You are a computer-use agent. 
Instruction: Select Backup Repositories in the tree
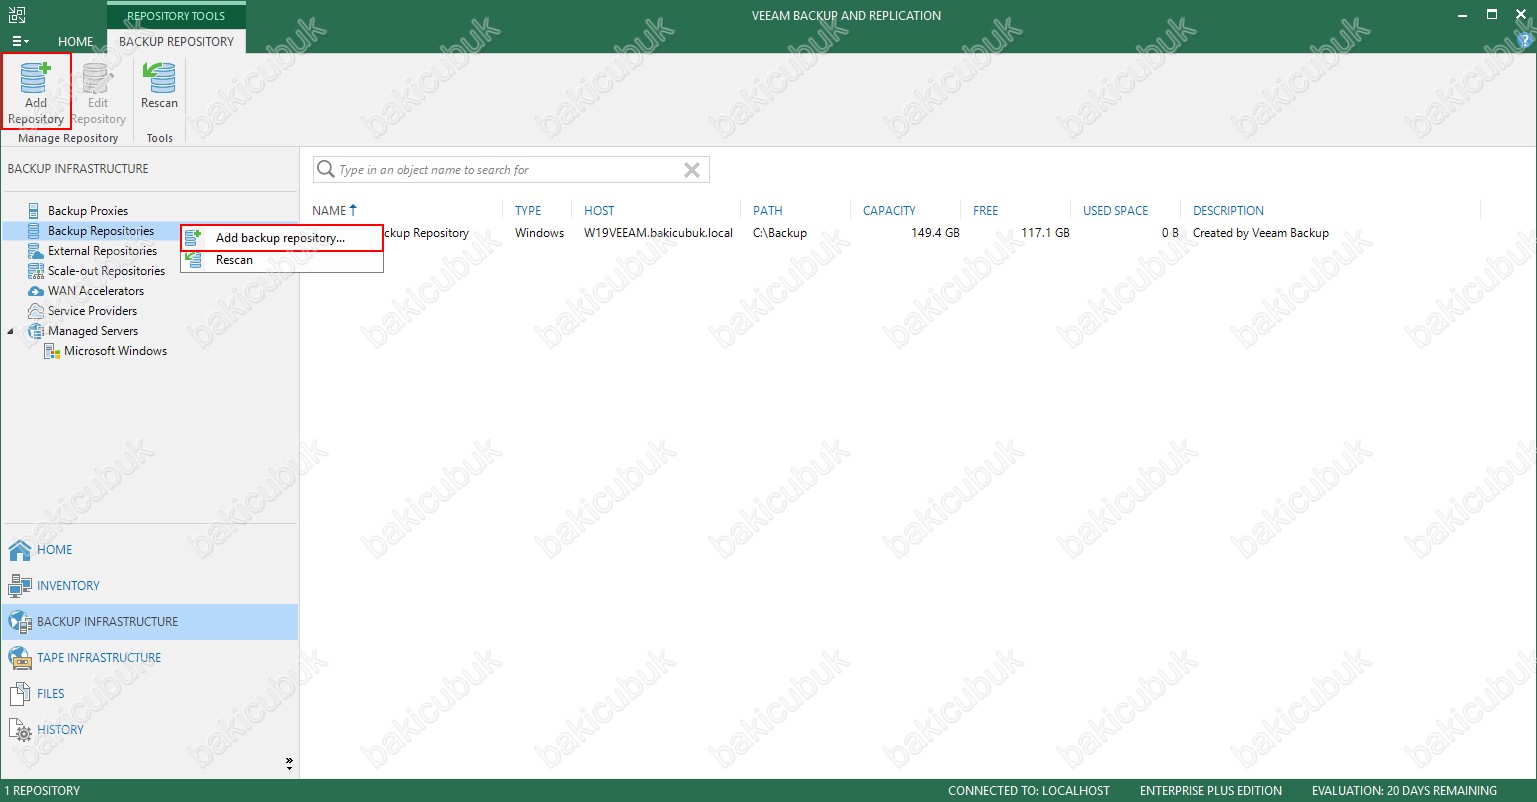pos(101,231)
